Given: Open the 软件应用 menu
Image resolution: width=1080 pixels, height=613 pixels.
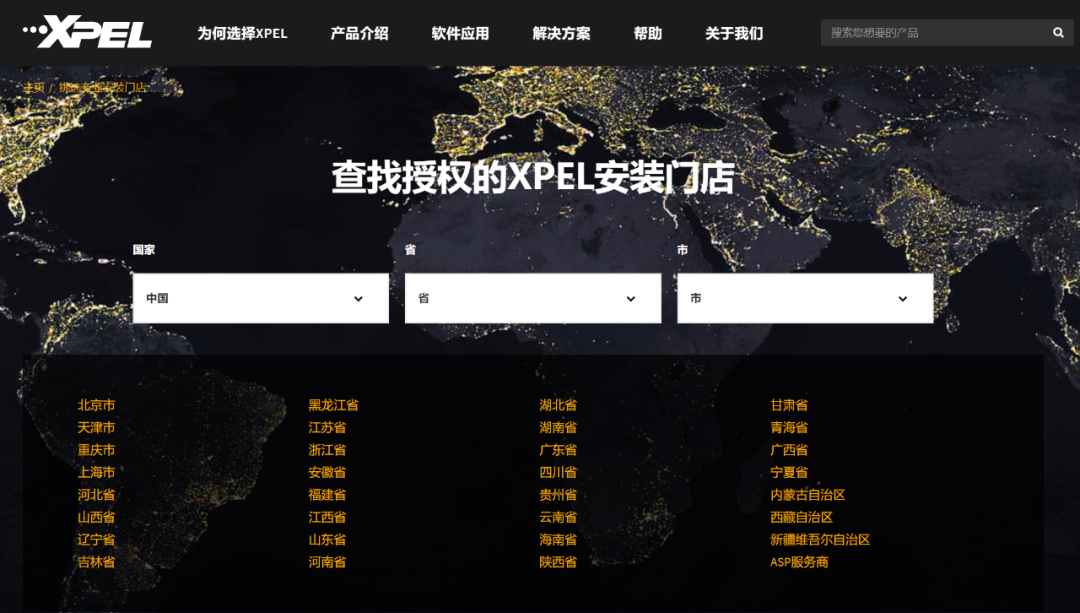Looking at the screenshot, I should click(460, 33).
